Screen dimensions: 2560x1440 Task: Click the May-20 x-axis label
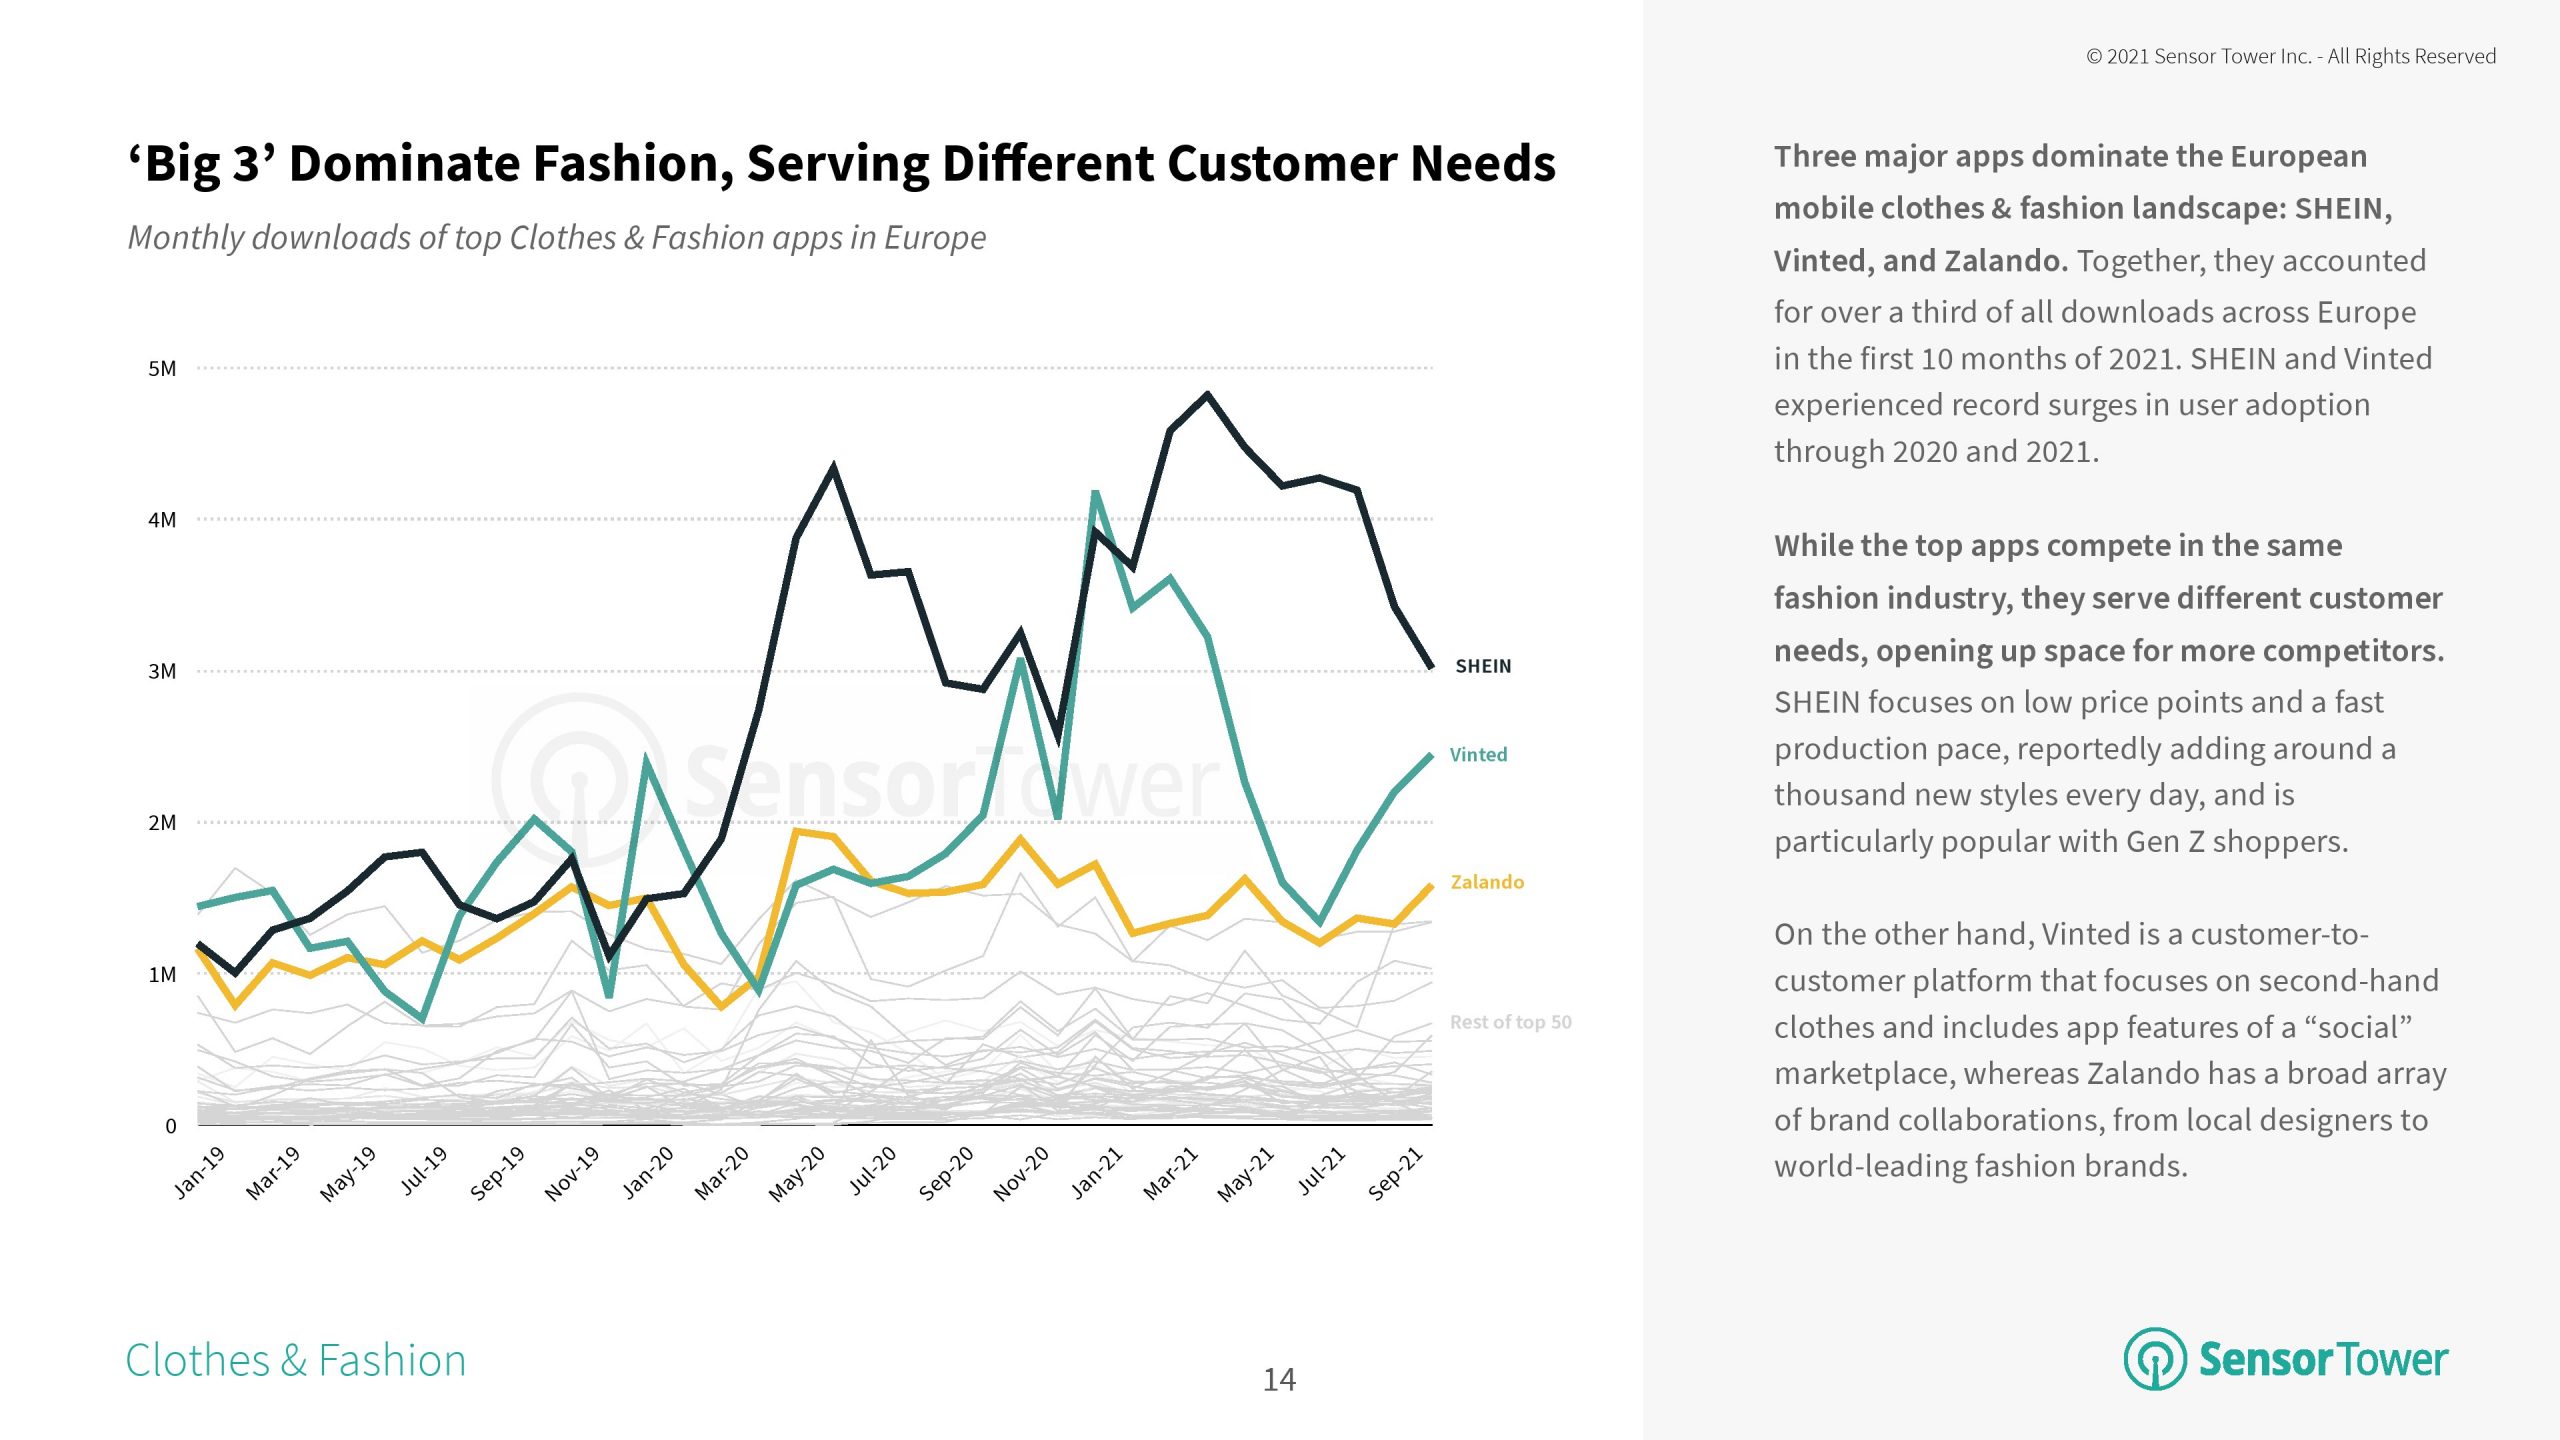[797, 1173]
